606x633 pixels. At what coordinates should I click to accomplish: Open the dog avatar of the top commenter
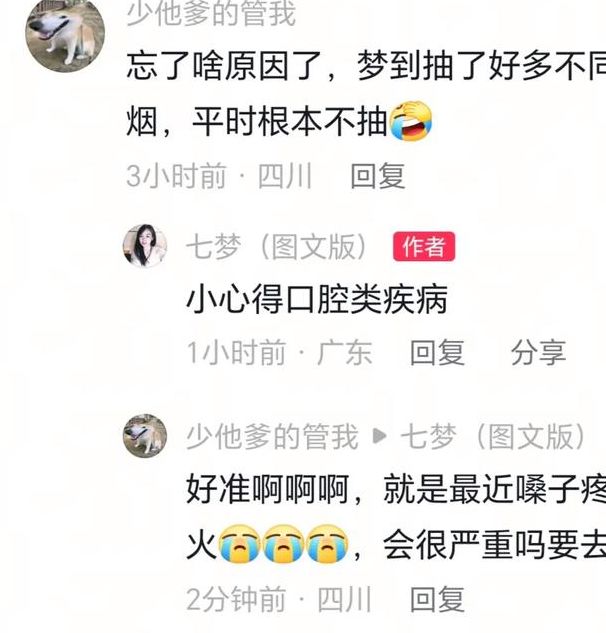click(65, 36)
